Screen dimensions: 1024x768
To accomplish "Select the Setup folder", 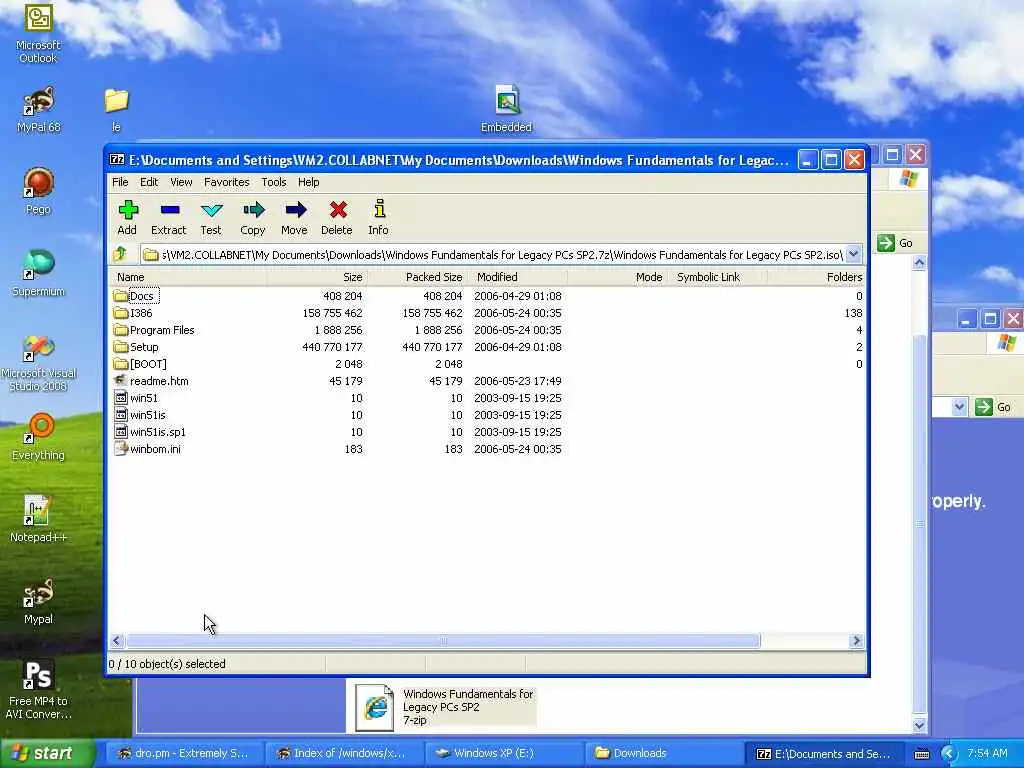I will (x=136, y=347).
